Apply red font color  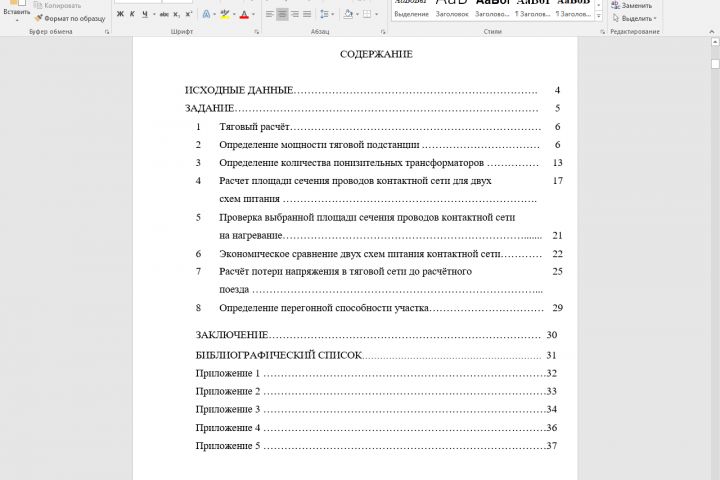click(244, 14)
